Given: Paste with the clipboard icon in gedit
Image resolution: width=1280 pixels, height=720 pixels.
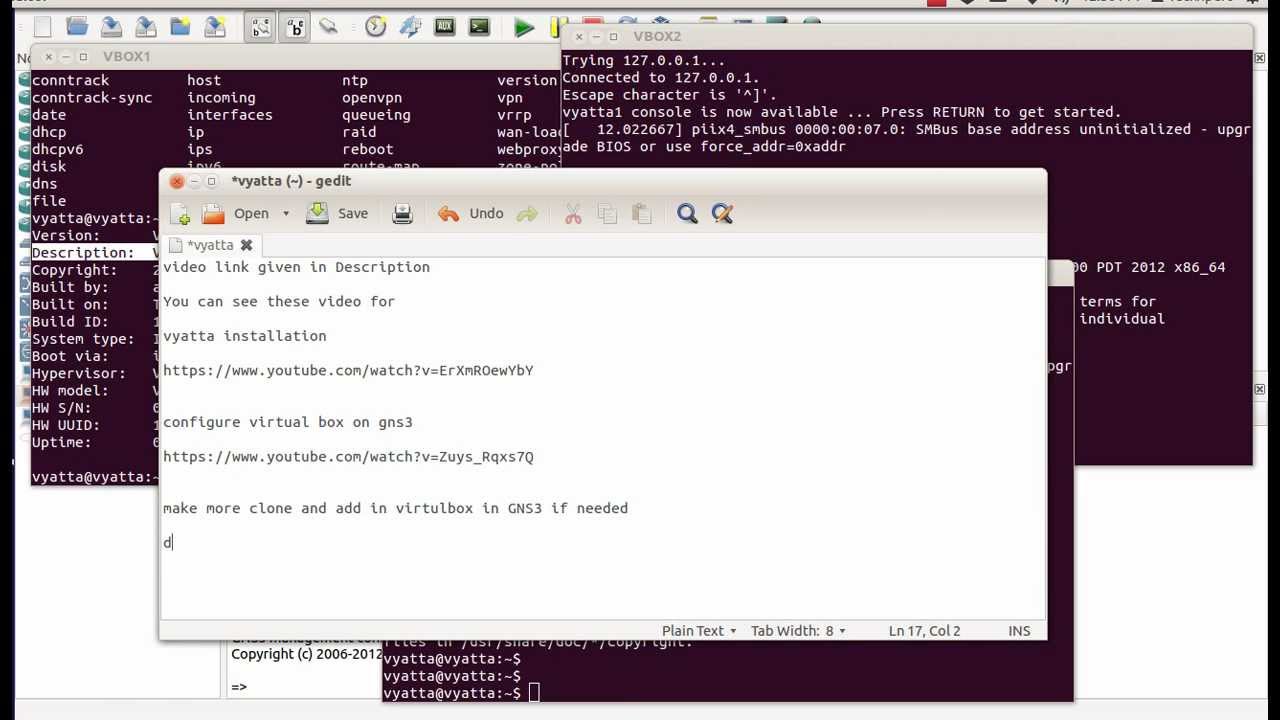Looking at the screenshot, I should 642,214.
